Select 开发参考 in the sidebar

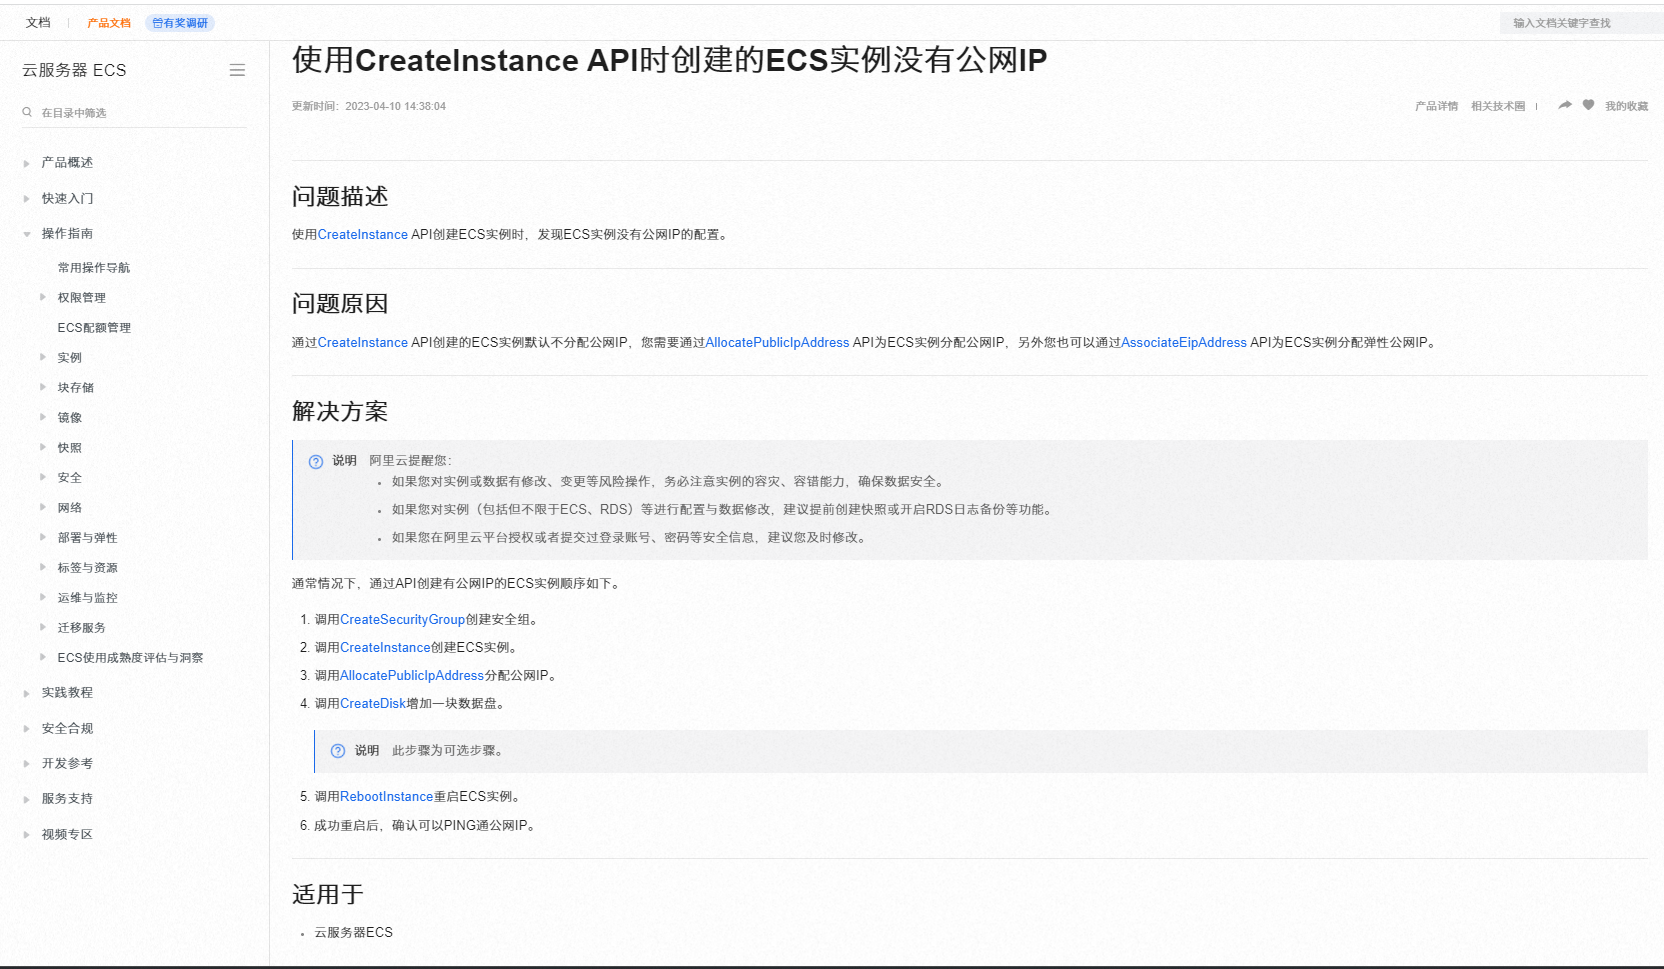(x=67, y=764)
